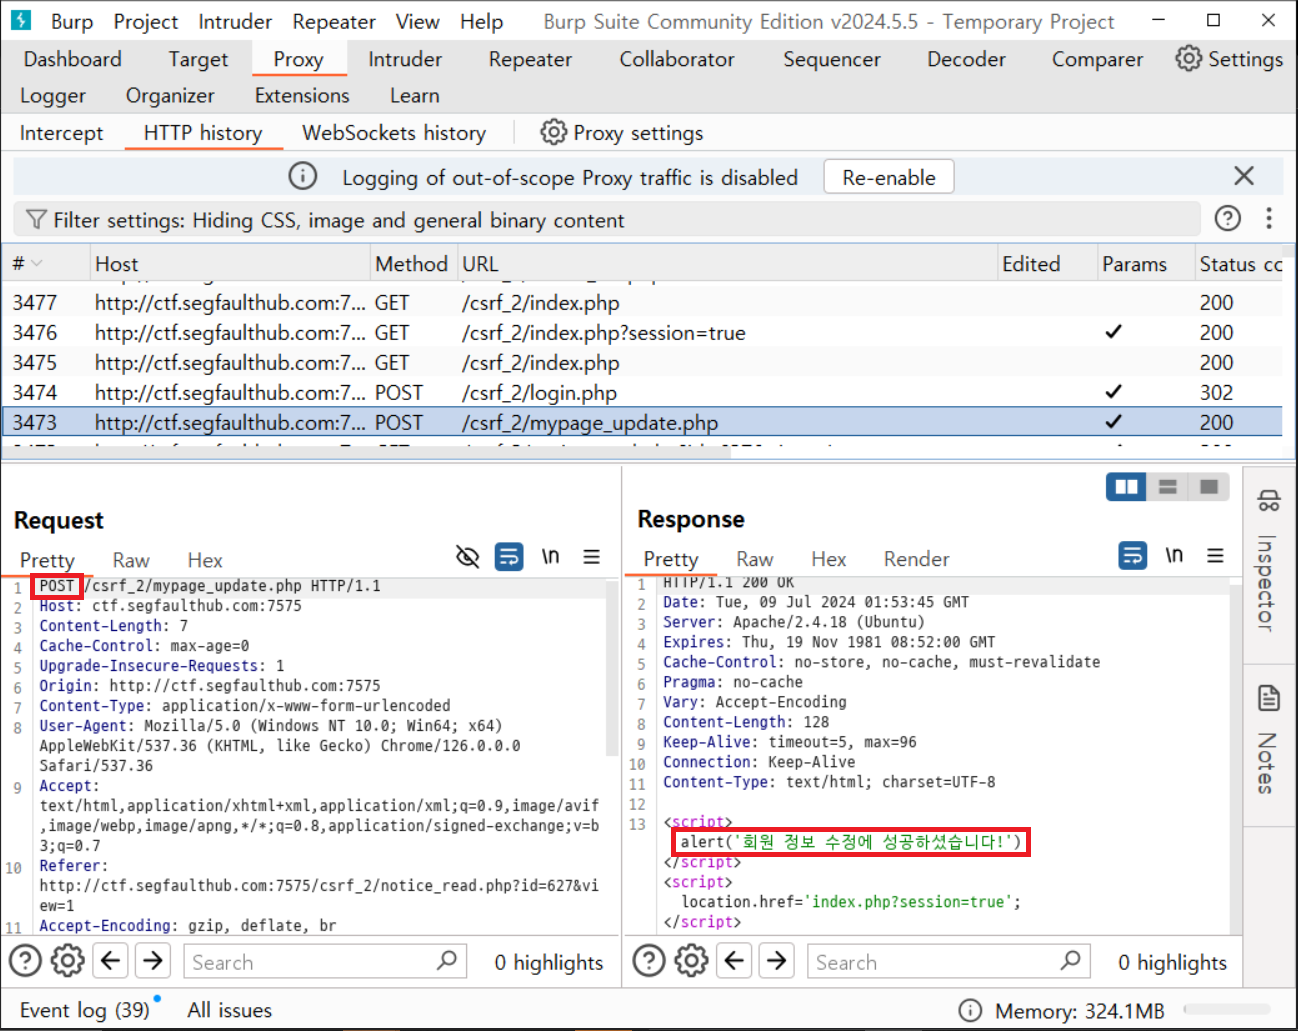Image resolution: width=1298 pixels, height=1031 pixels.
Task: Click the Request search help icon
Action: point(25,961)
